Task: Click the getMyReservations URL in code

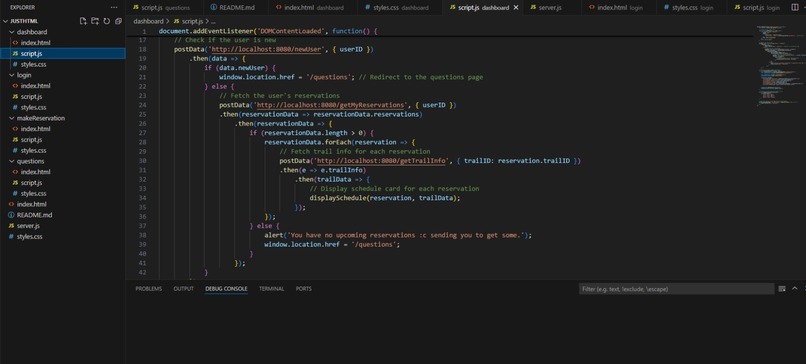Action: (332, 105)
